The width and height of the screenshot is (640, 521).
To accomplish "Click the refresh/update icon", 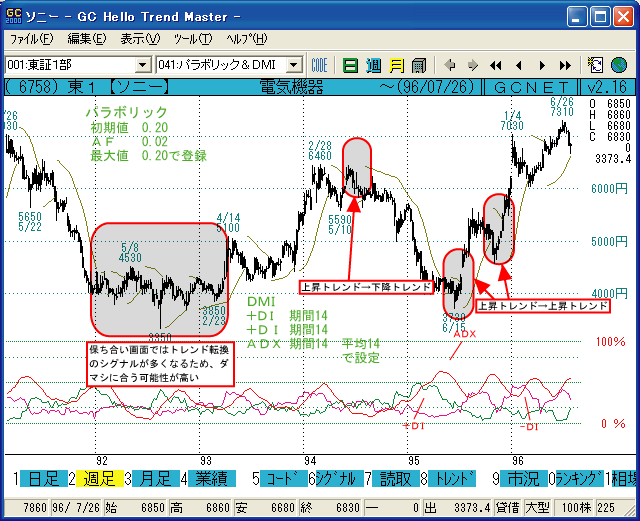I will tap(595, 65).
